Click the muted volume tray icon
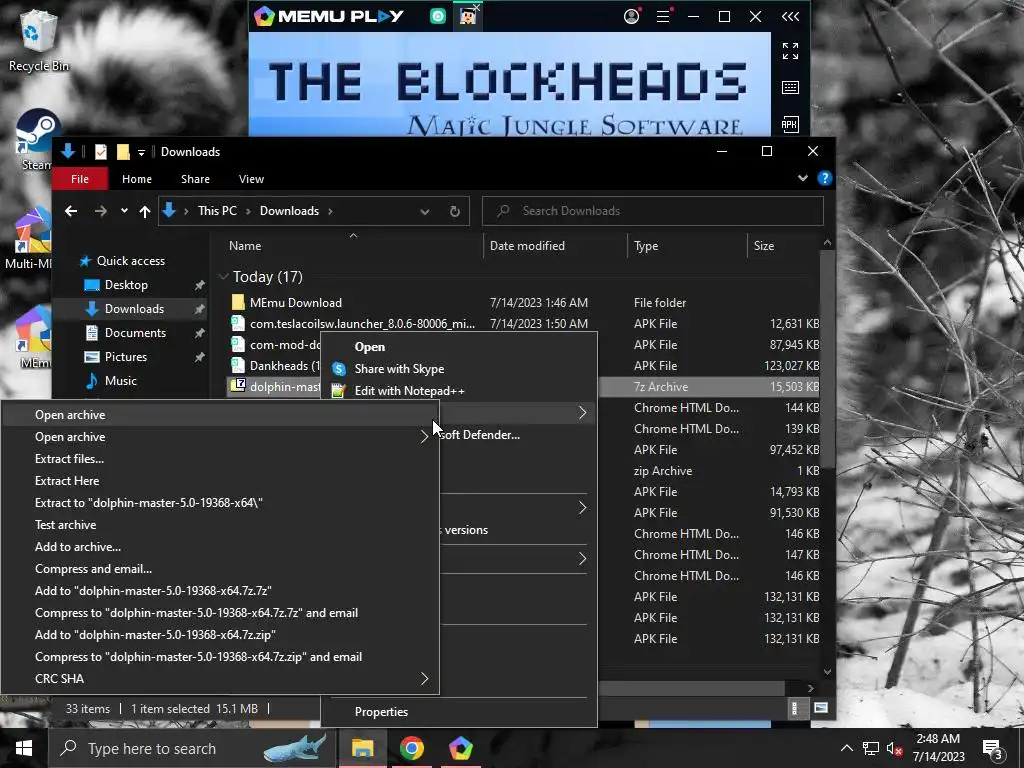 point(894,748)
